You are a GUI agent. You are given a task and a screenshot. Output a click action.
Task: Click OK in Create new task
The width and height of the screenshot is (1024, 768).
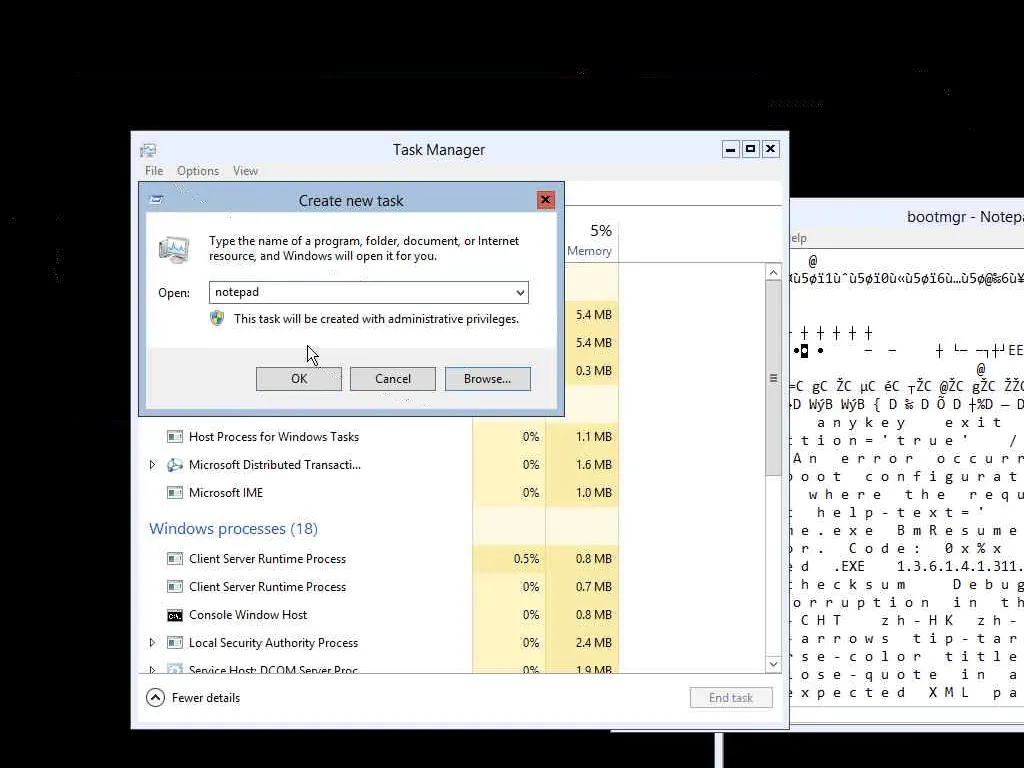click(x=299, y=379)
